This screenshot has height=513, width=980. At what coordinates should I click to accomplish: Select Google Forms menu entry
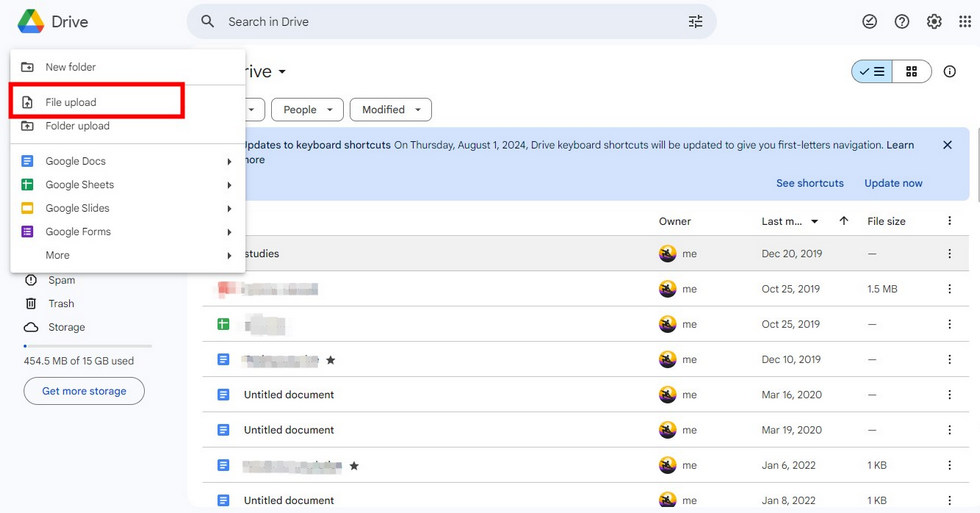click(x=128, y=232)
